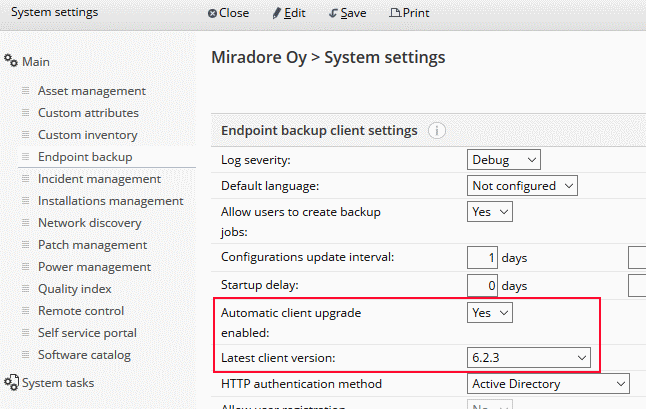Click the list icon beside Remote control
The height and width of the screenshot is (409, 646).
[26, 311]
